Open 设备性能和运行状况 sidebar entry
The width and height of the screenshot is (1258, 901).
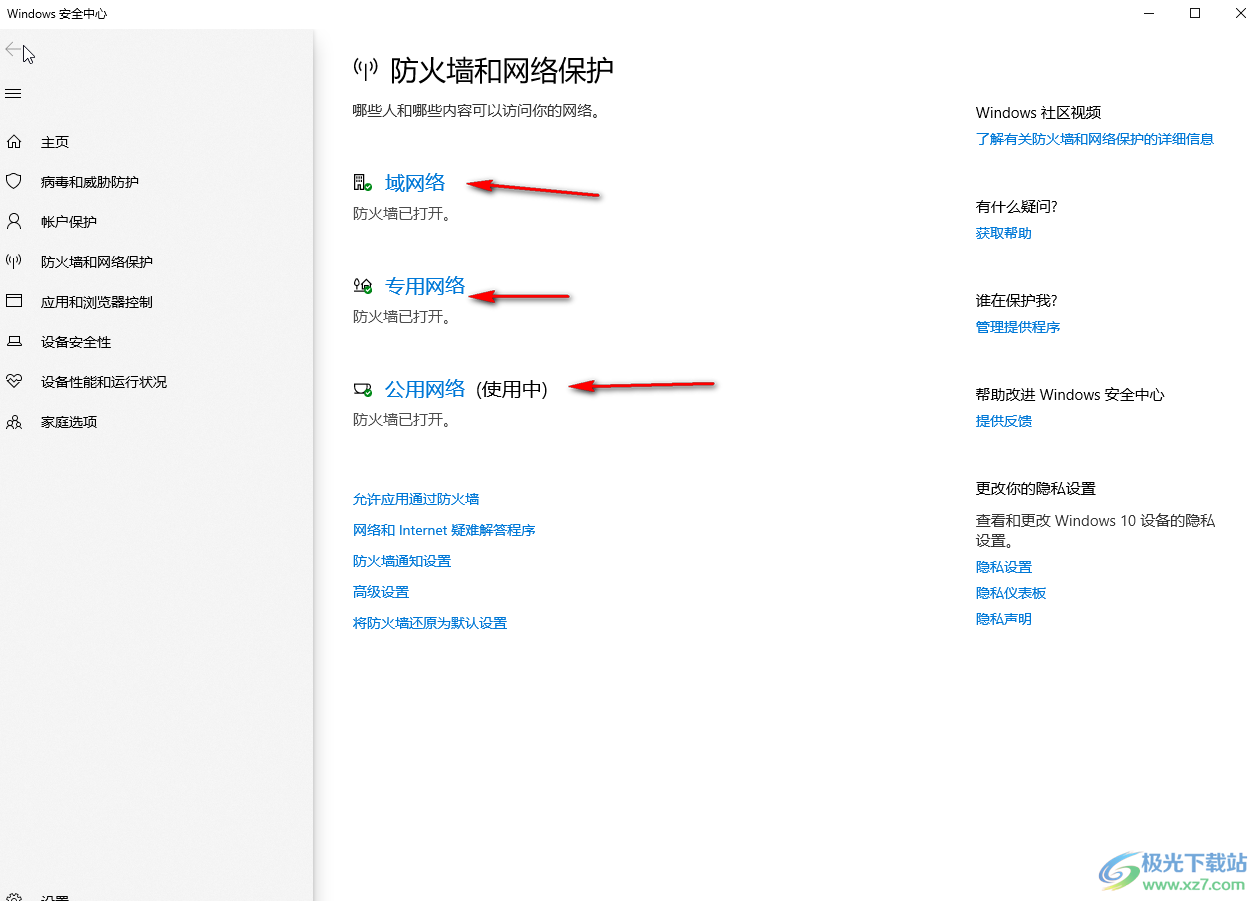pyautogui.click(x=104, y=382)
